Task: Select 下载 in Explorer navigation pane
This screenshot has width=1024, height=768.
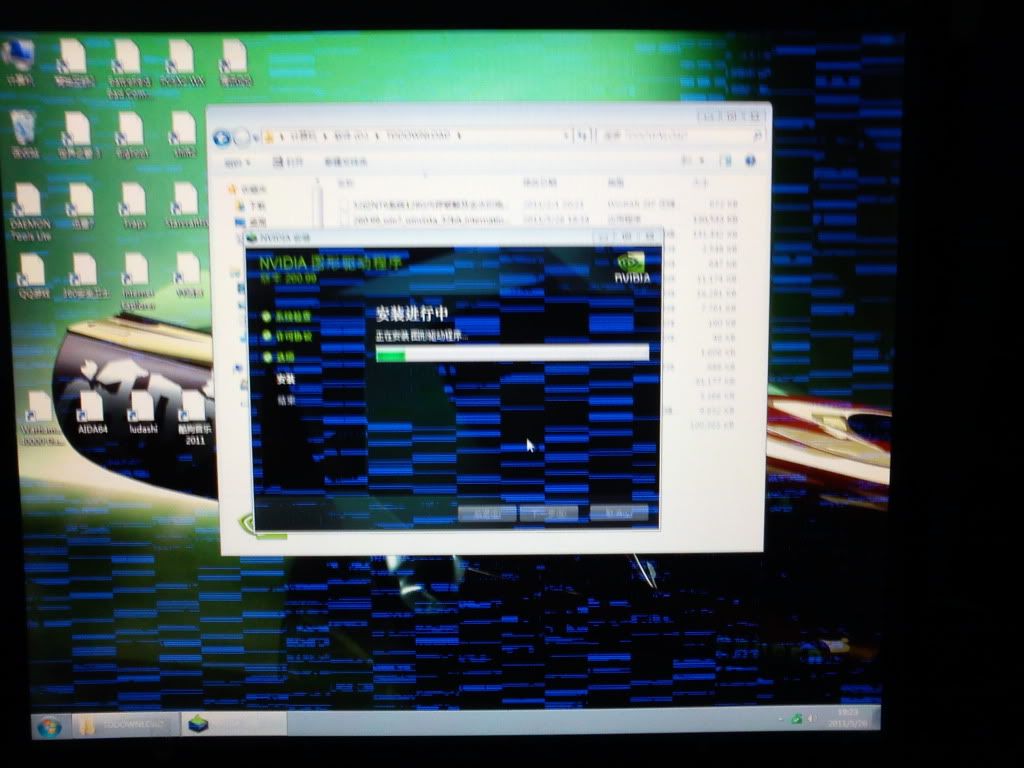Action: point(251,206)
